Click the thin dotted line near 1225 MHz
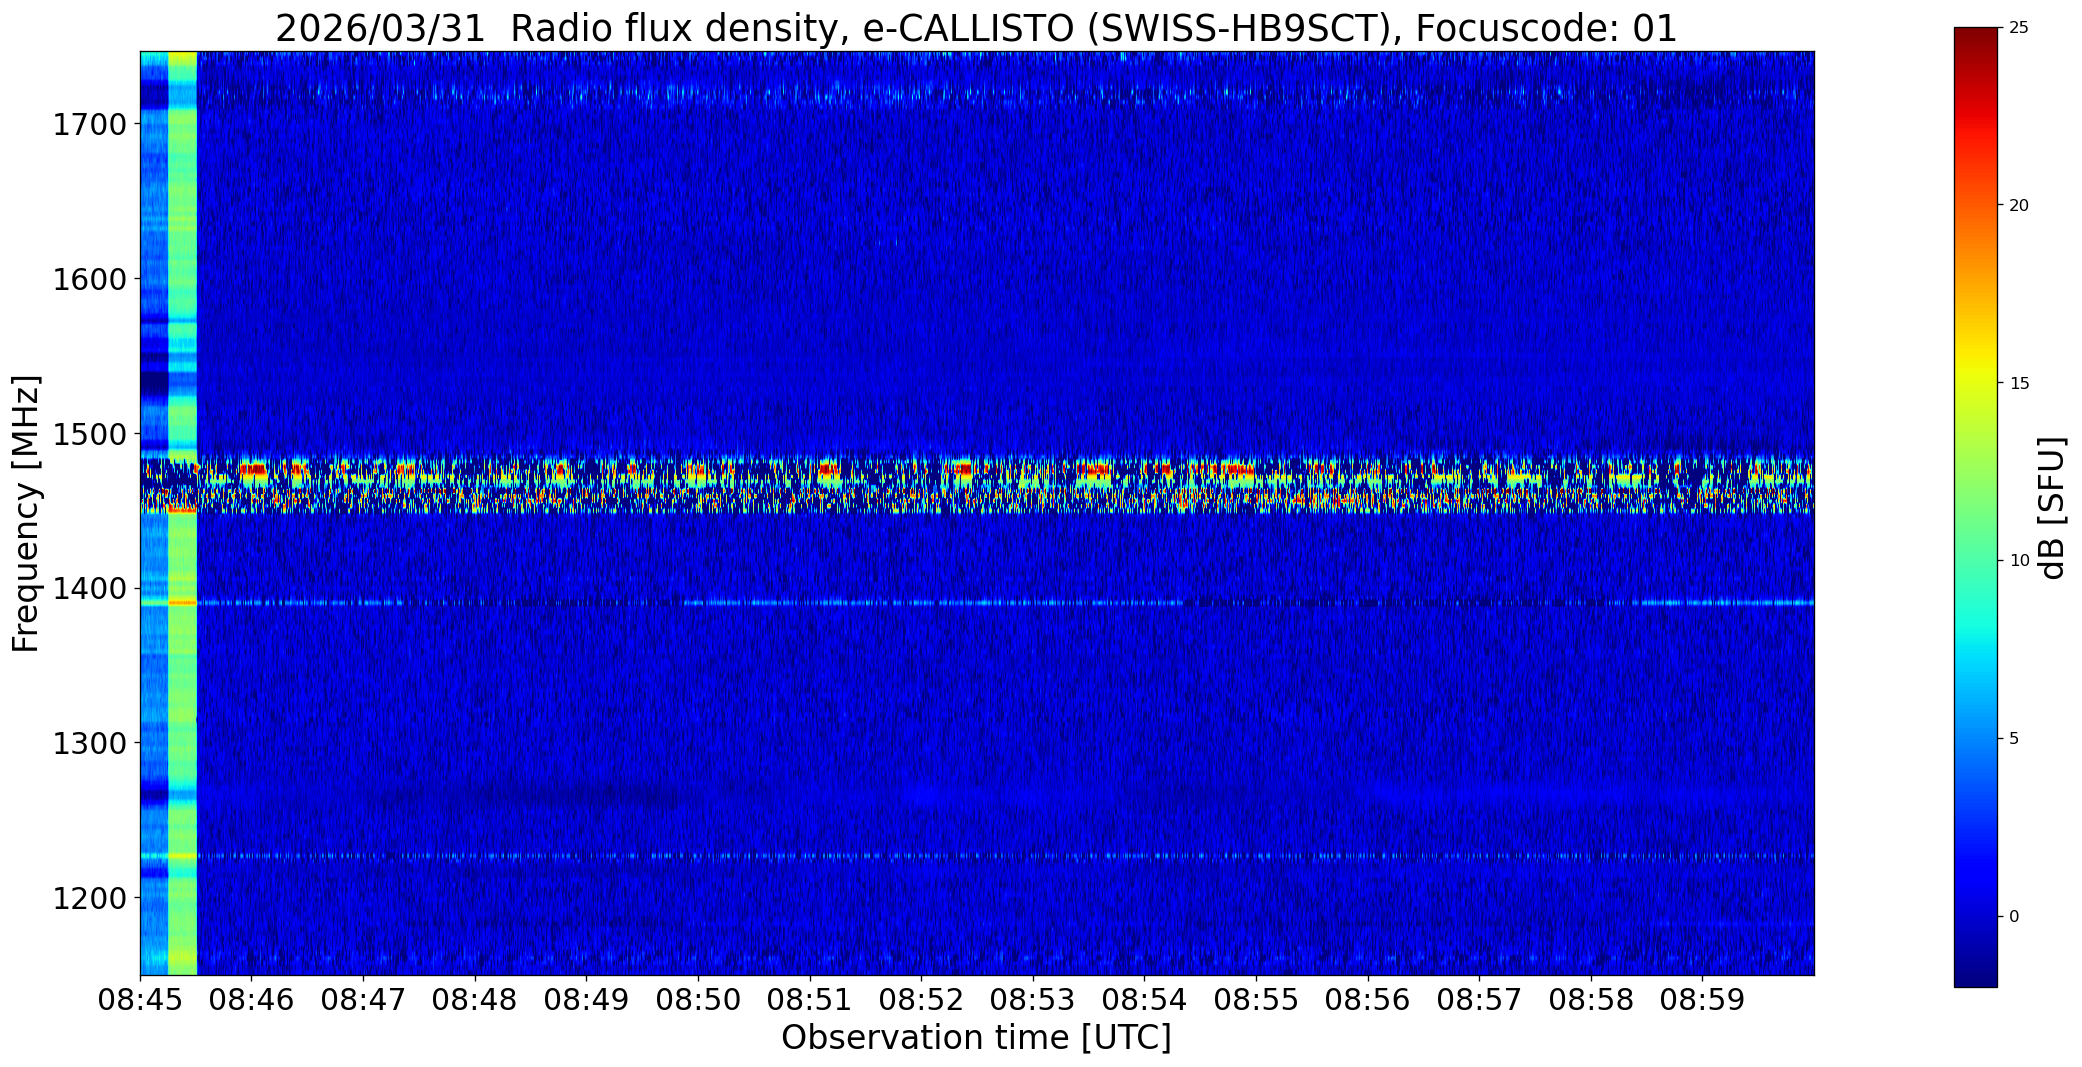This screenshot has width=2082, height=1067. (x=977, y=856)
